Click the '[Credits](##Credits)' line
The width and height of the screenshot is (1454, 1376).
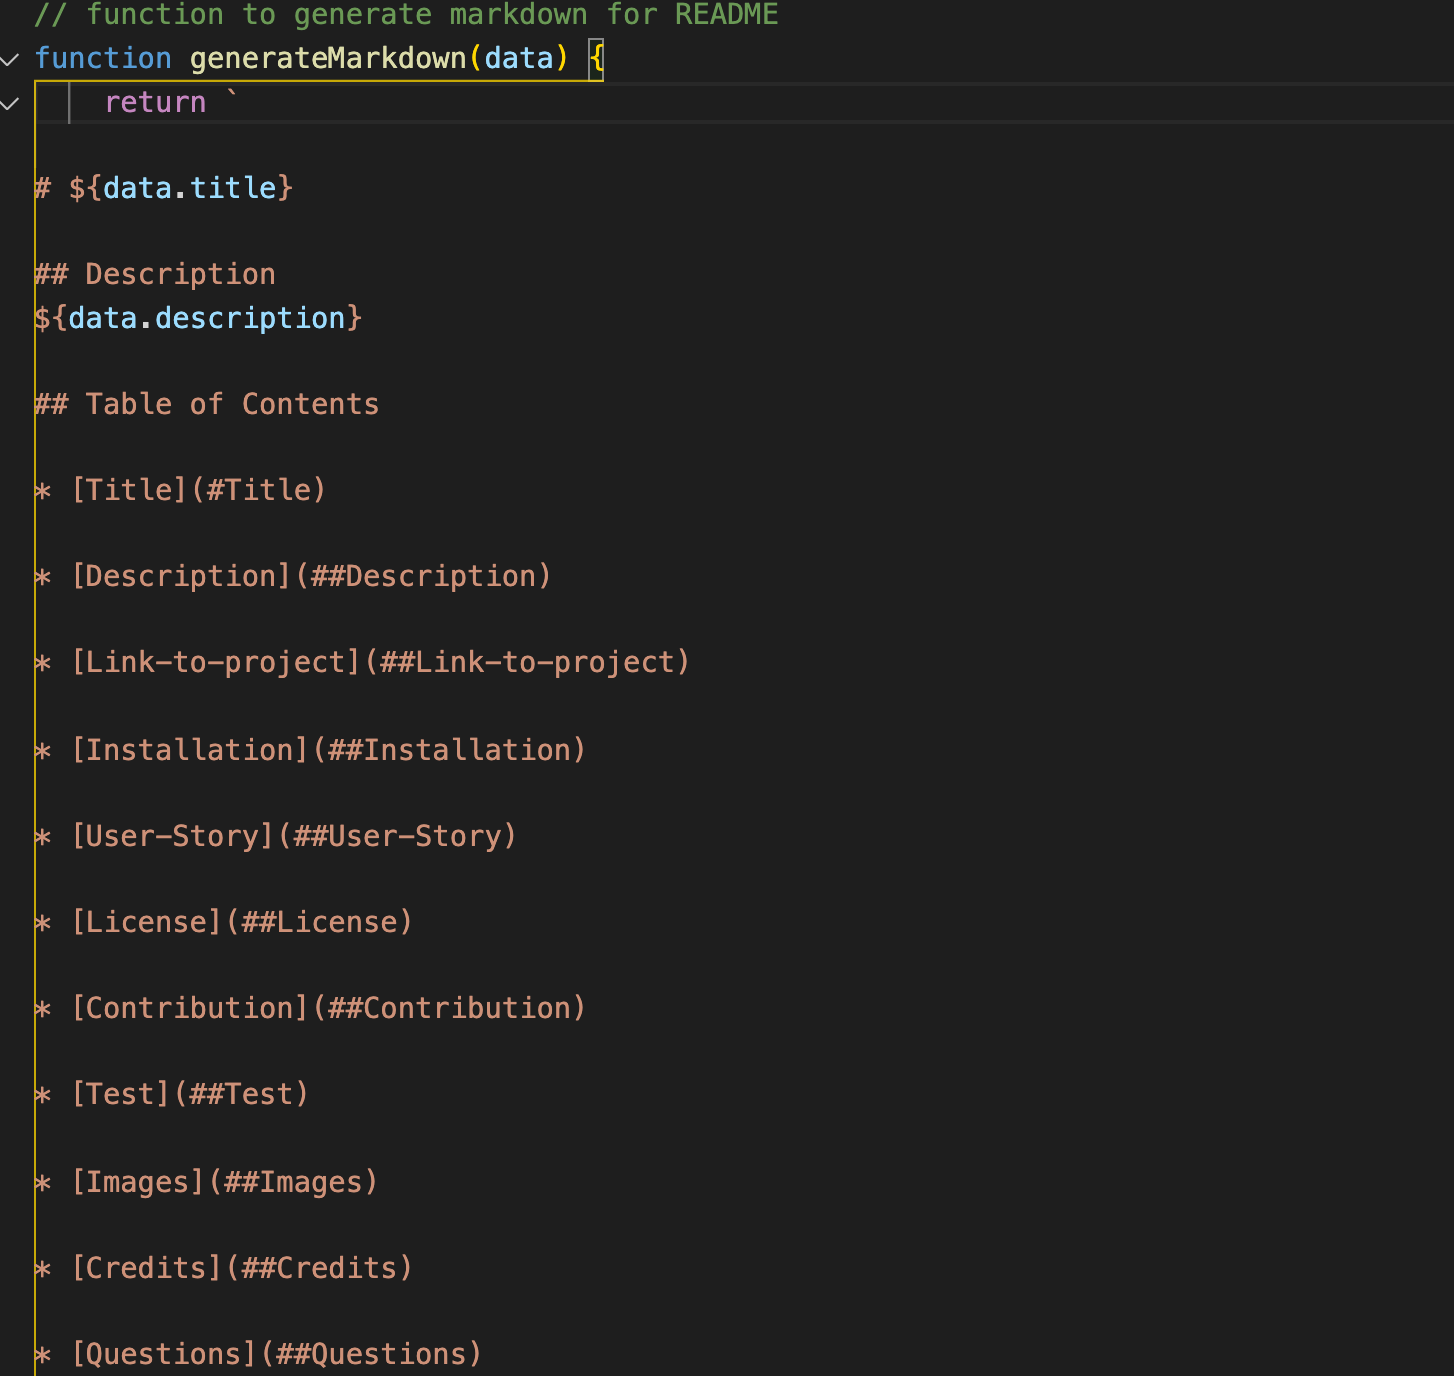point(224,1268)
